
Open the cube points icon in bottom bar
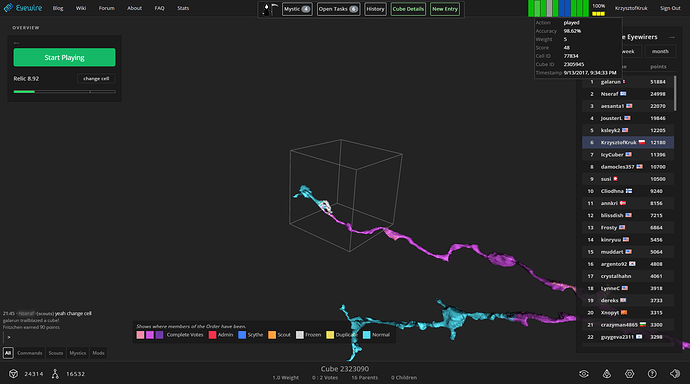pyautogui.click(x=14, y=374)
